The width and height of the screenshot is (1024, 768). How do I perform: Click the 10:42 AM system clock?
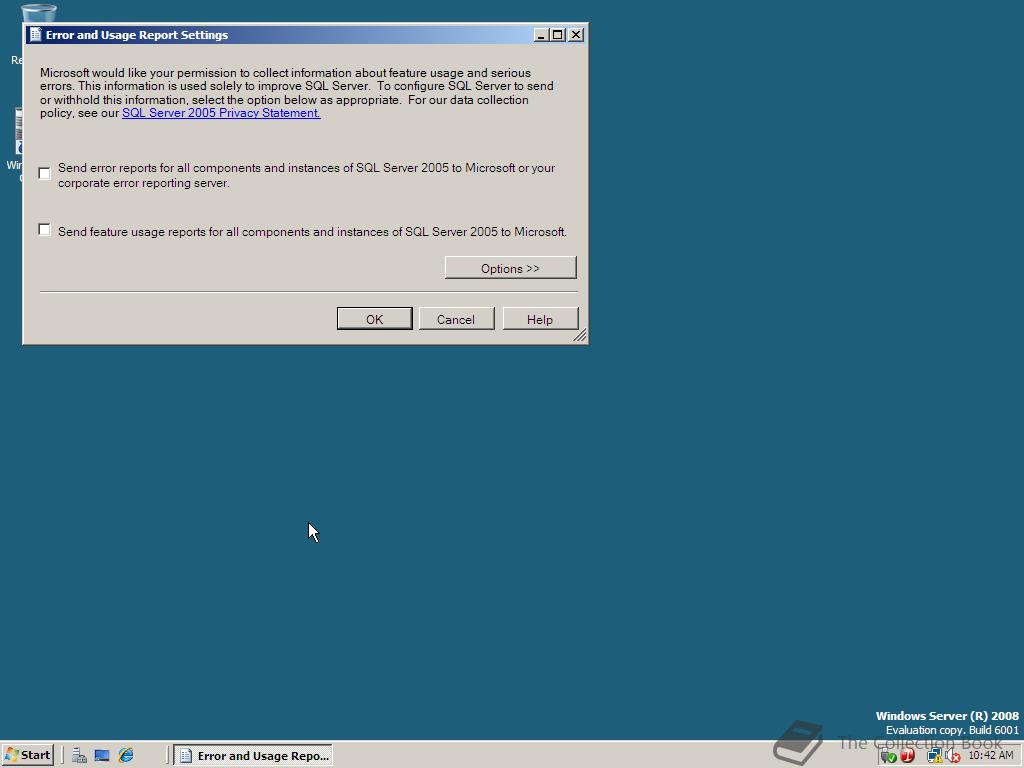(x=991, y=756)
